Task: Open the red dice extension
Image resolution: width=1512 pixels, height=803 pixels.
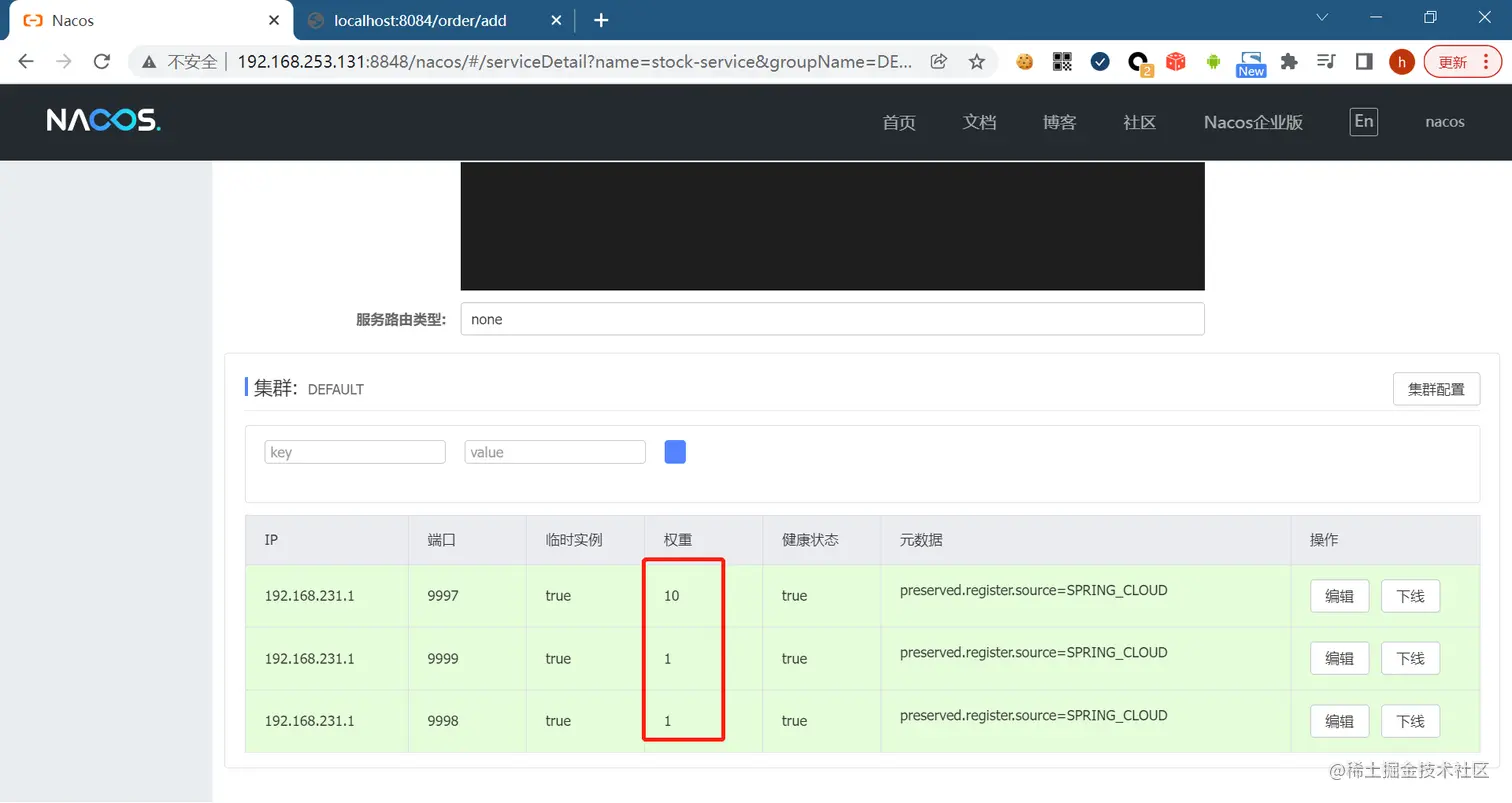Action: [x=1176, y=62]
